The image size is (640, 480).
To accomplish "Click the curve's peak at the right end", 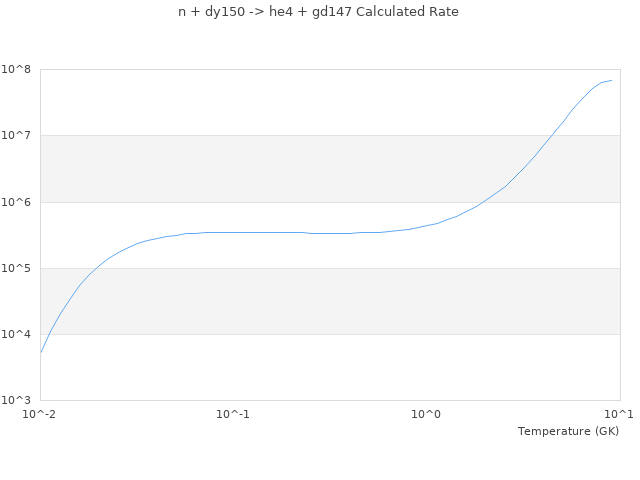I will [x=611, y=80].
